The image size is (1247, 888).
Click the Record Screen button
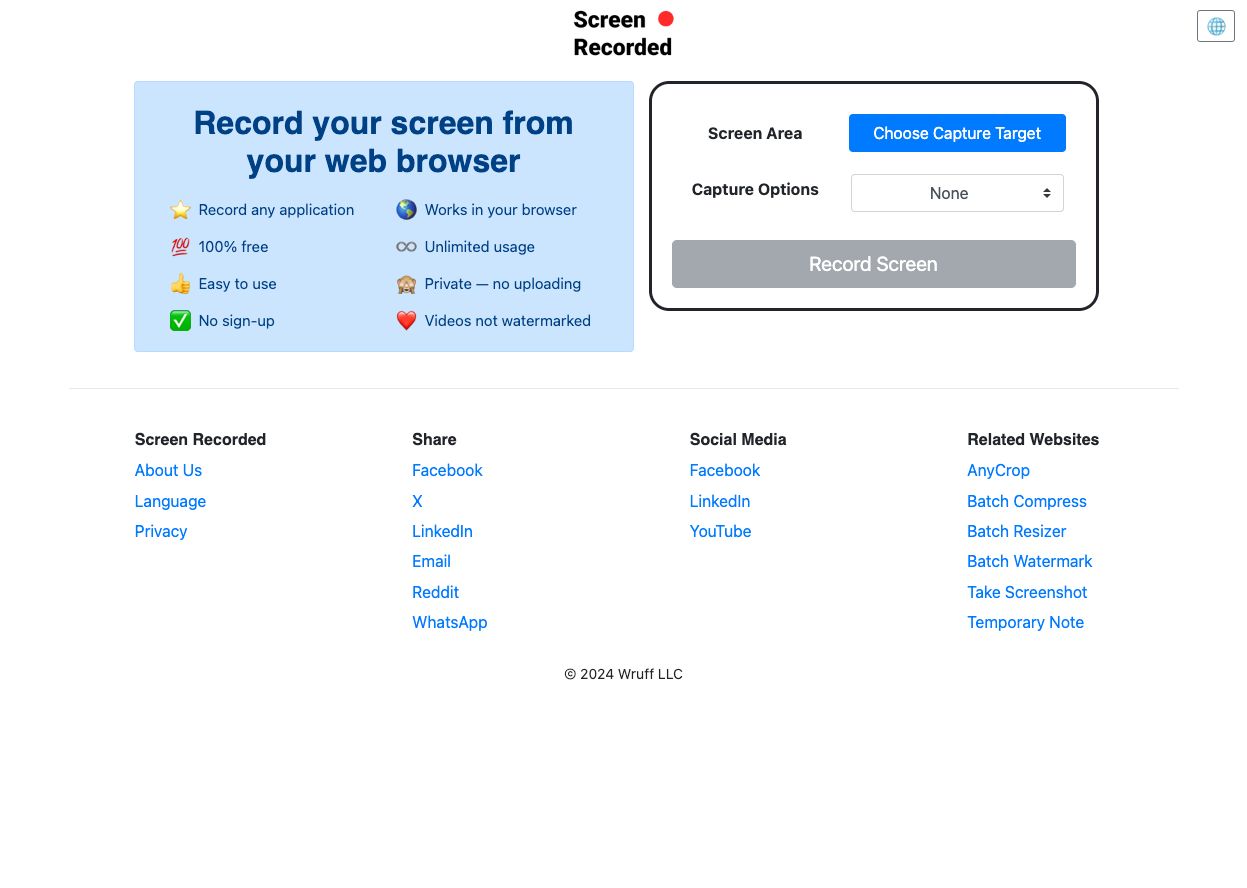point(873,264)
